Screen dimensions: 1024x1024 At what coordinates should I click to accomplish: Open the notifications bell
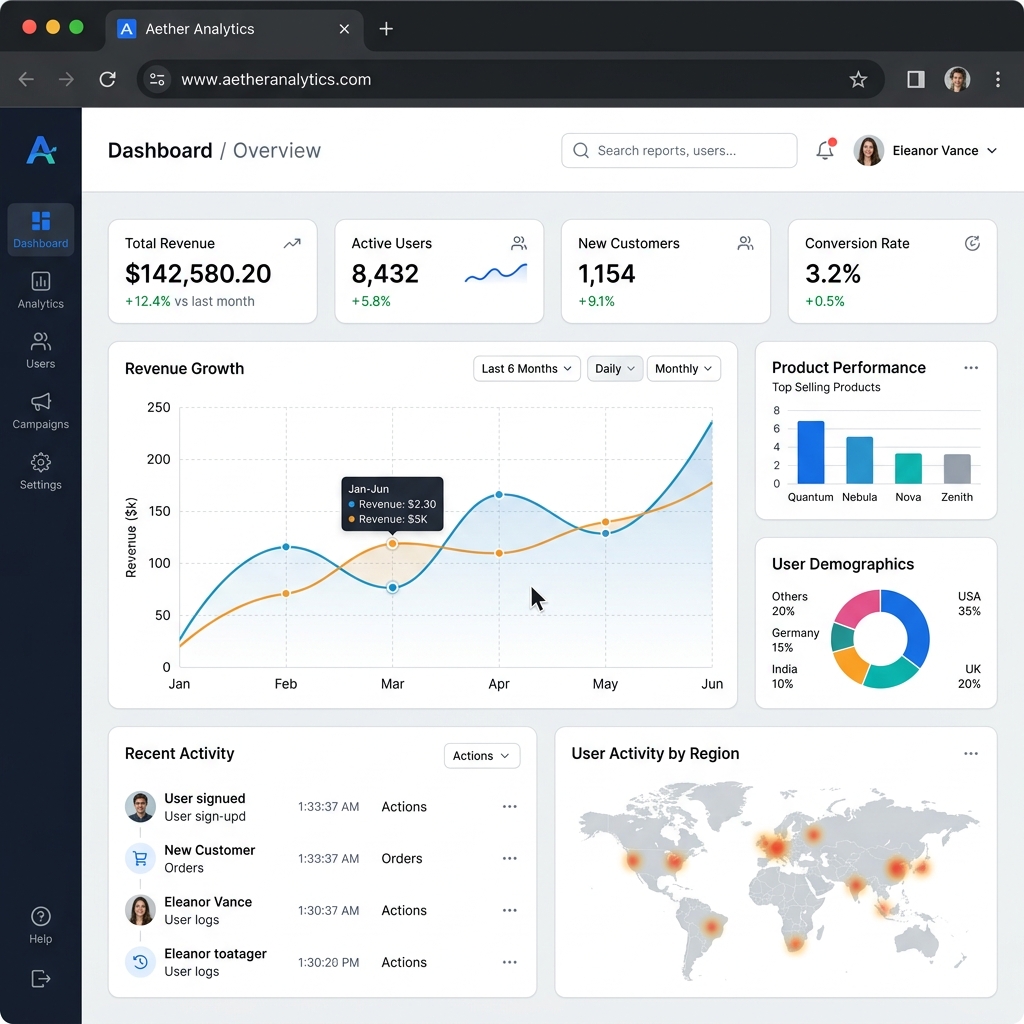825,150
